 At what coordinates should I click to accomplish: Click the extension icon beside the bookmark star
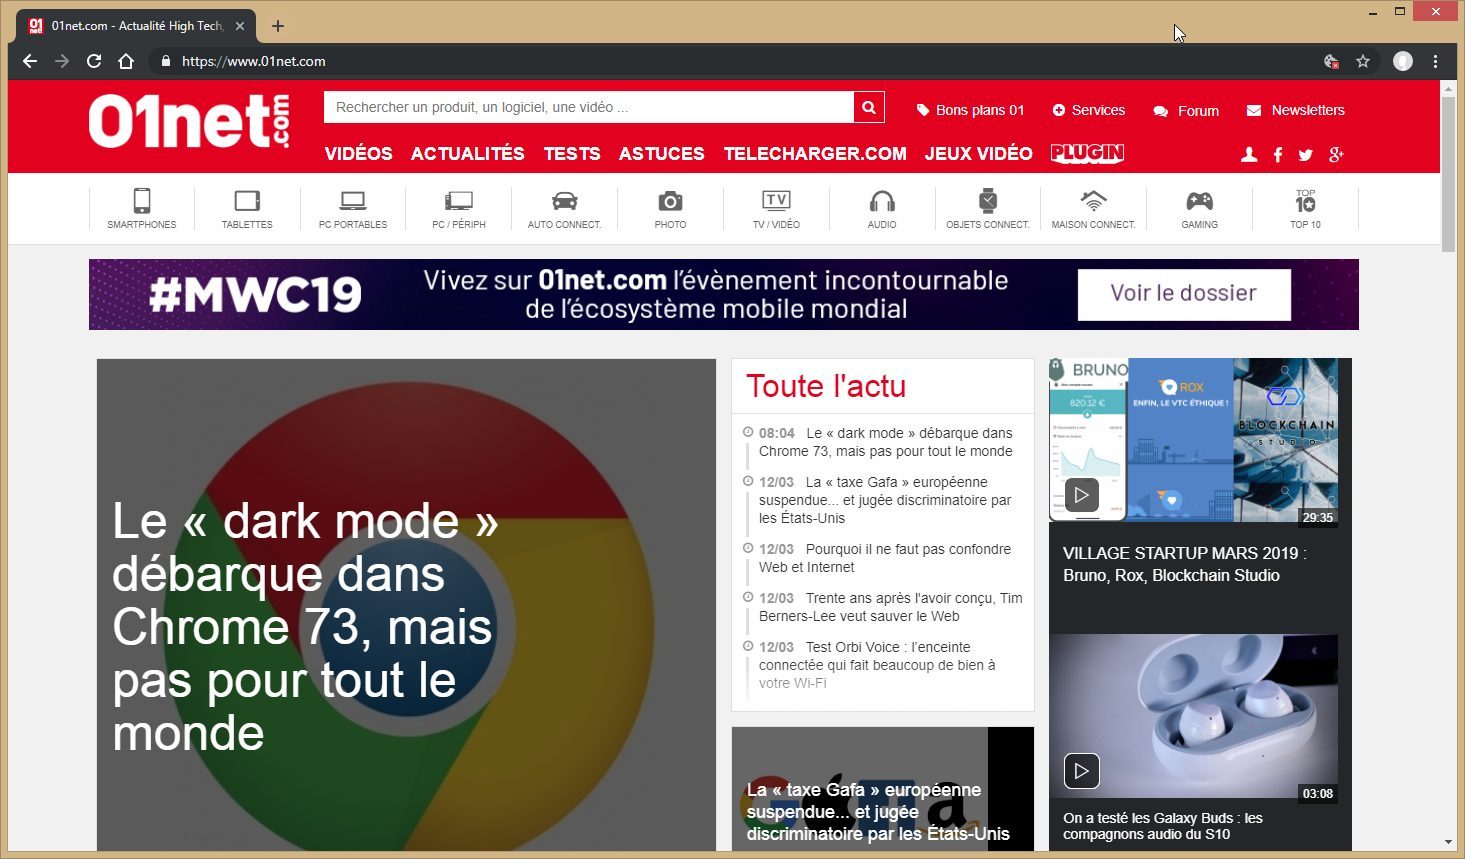coord(1331,61)
